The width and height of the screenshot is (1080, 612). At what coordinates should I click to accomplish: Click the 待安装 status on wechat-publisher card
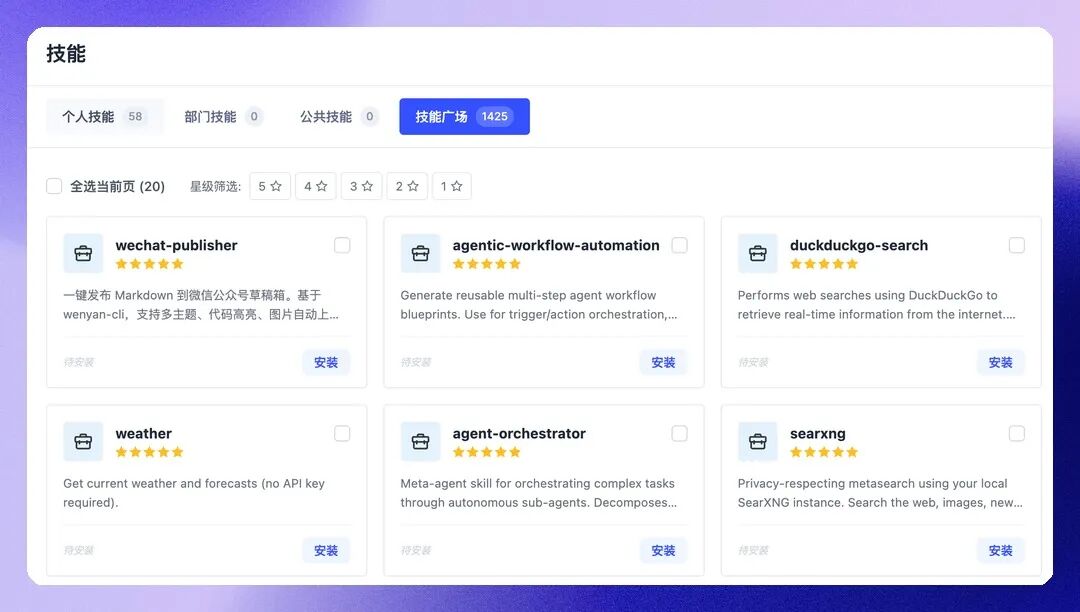[x=79, y=362]
